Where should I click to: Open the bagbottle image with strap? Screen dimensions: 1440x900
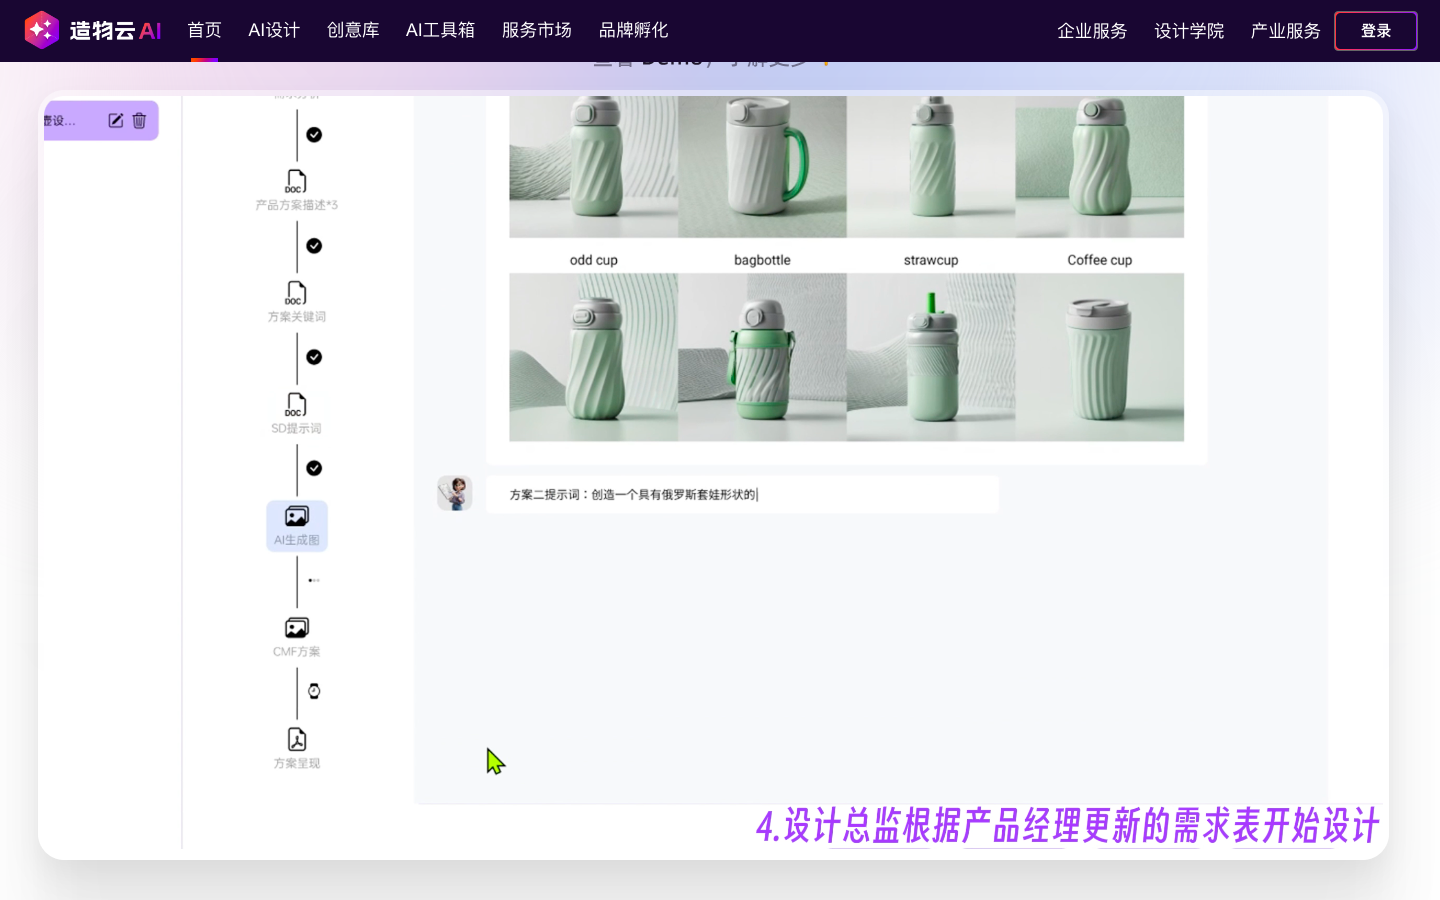[x=762, y=357]
